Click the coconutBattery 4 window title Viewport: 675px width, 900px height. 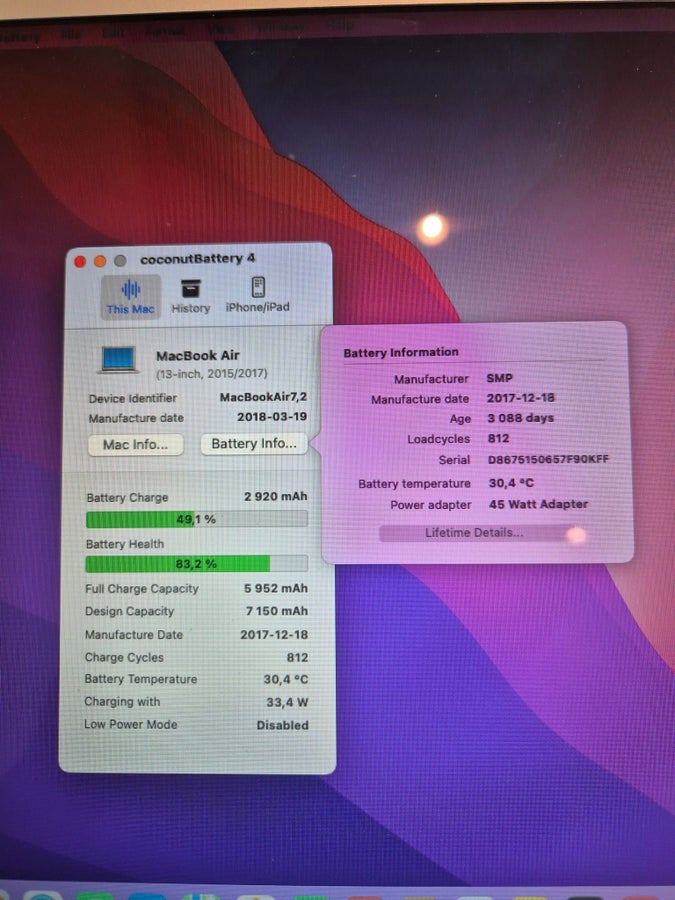[x=197, y=259]
